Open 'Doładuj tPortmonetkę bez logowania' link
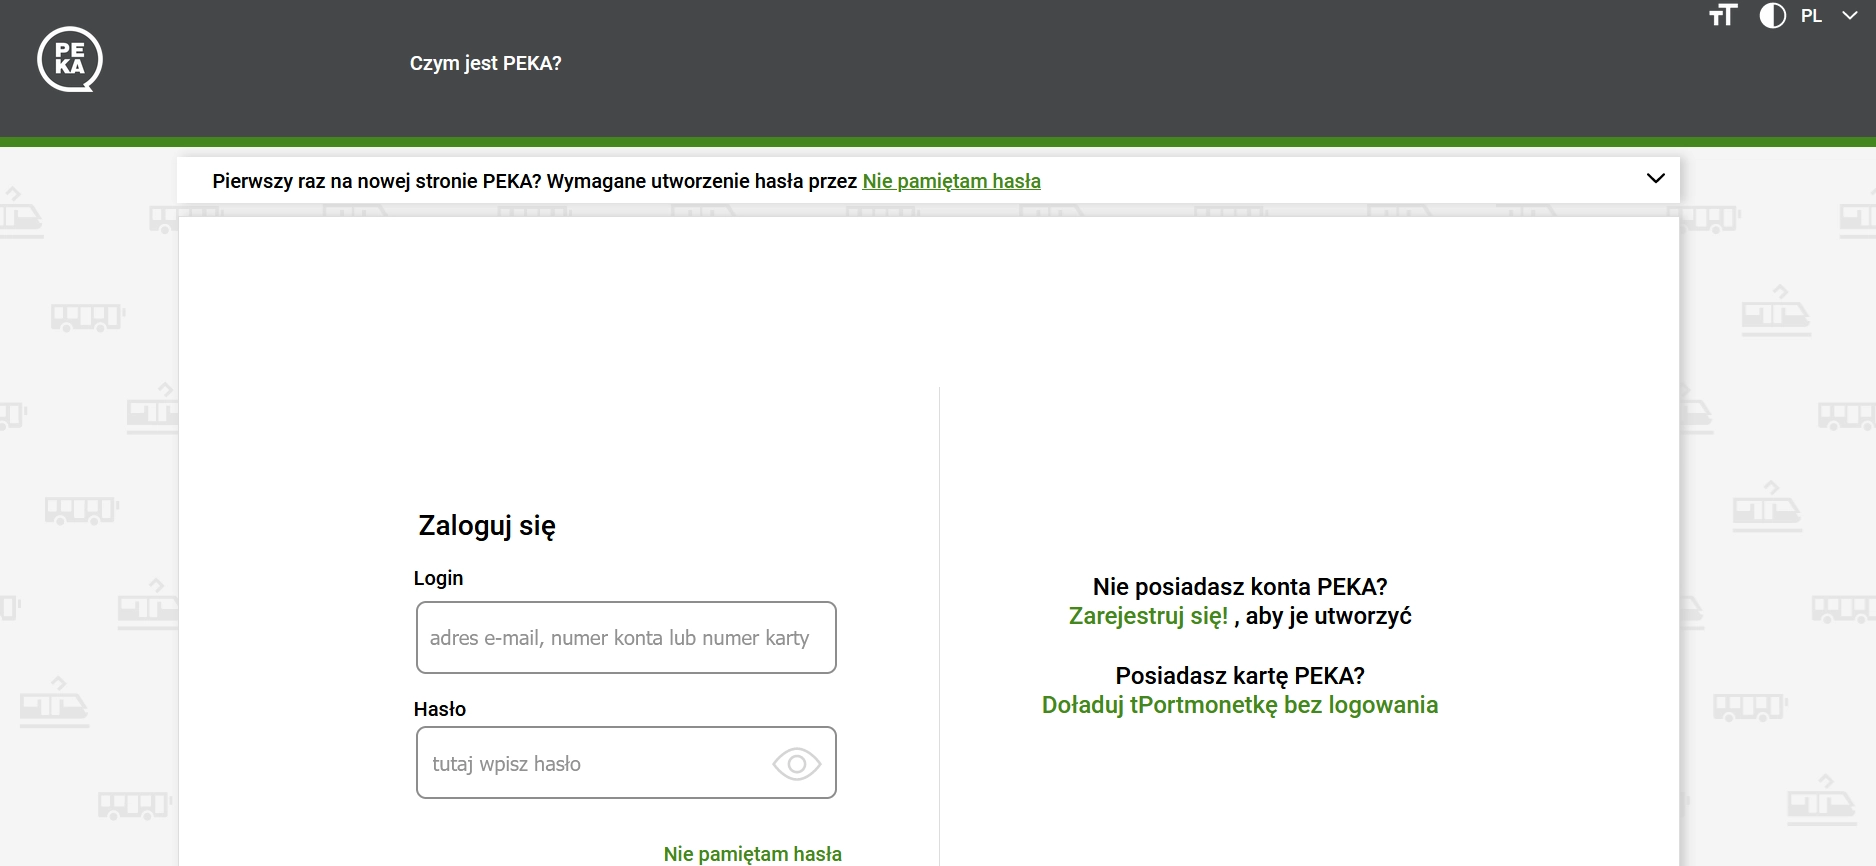1876x866 pixels. (x=1240, y=705)
